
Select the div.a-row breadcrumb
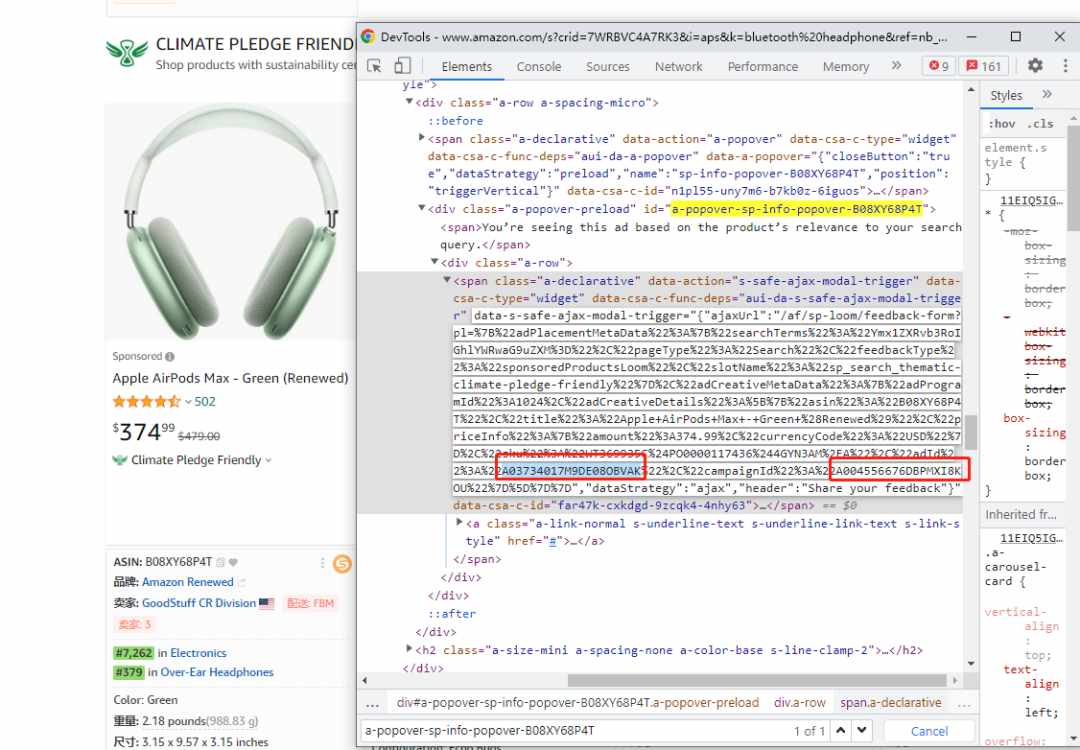799,703
